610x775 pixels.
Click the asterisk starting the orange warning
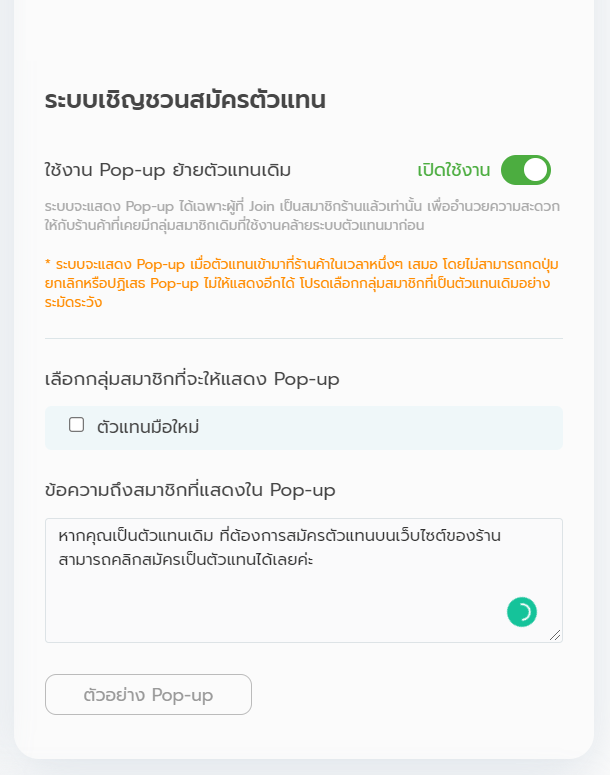(x=48, y=264)
